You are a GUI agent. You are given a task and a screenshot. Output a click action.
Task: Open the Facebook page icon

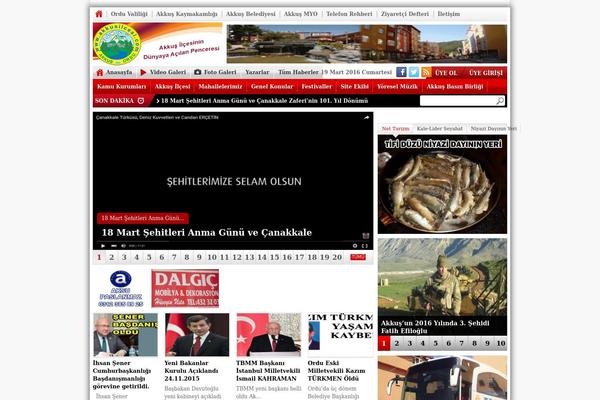coord(401,72)
